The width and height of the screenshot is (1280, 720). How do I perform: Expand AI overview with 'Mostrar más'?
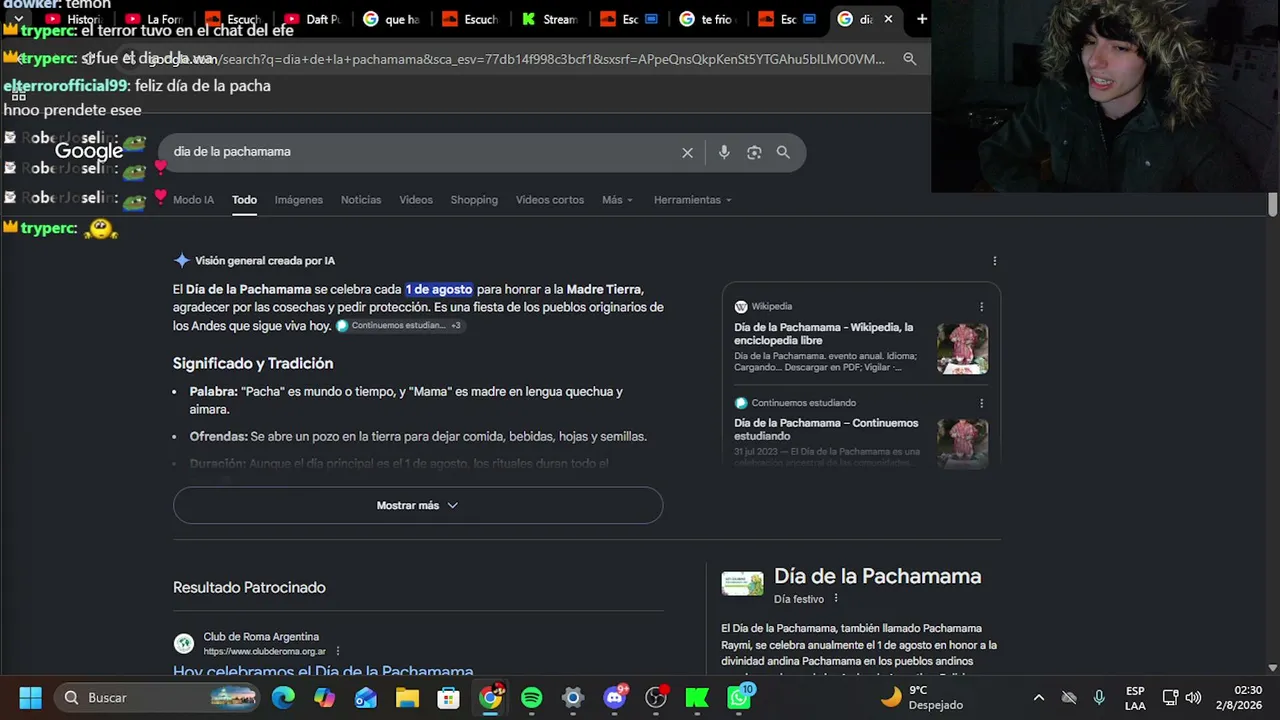tap(418, 505)
